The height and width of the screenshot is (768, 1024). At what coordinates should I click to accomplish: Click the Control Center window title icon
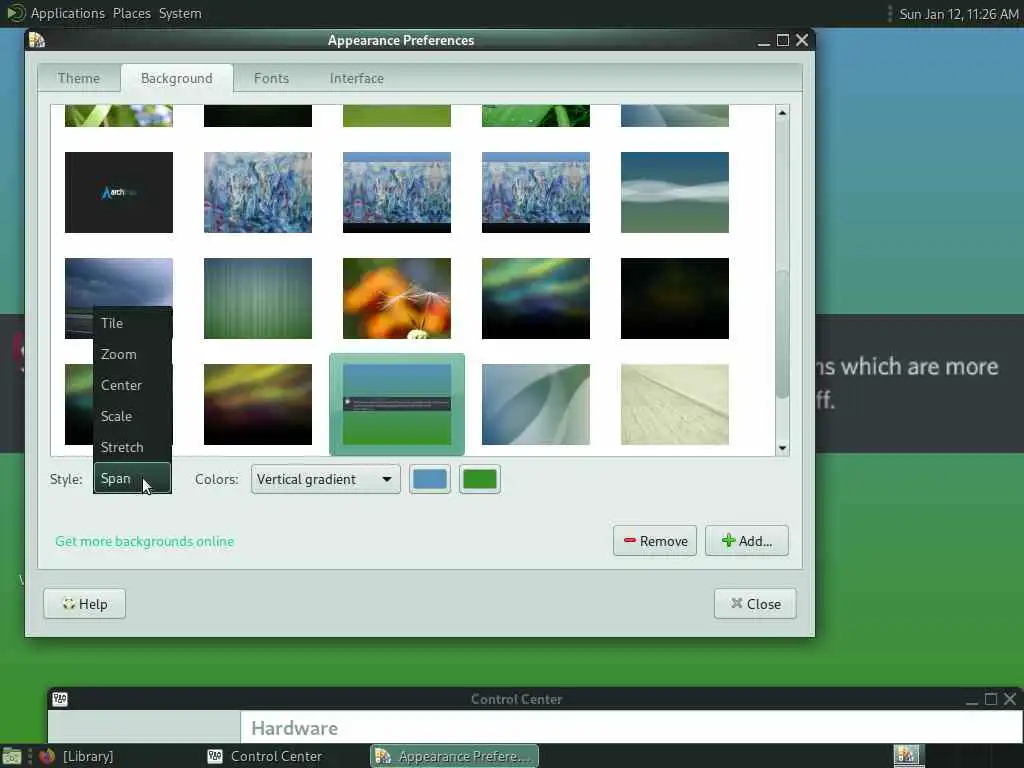tap(60, 699)
